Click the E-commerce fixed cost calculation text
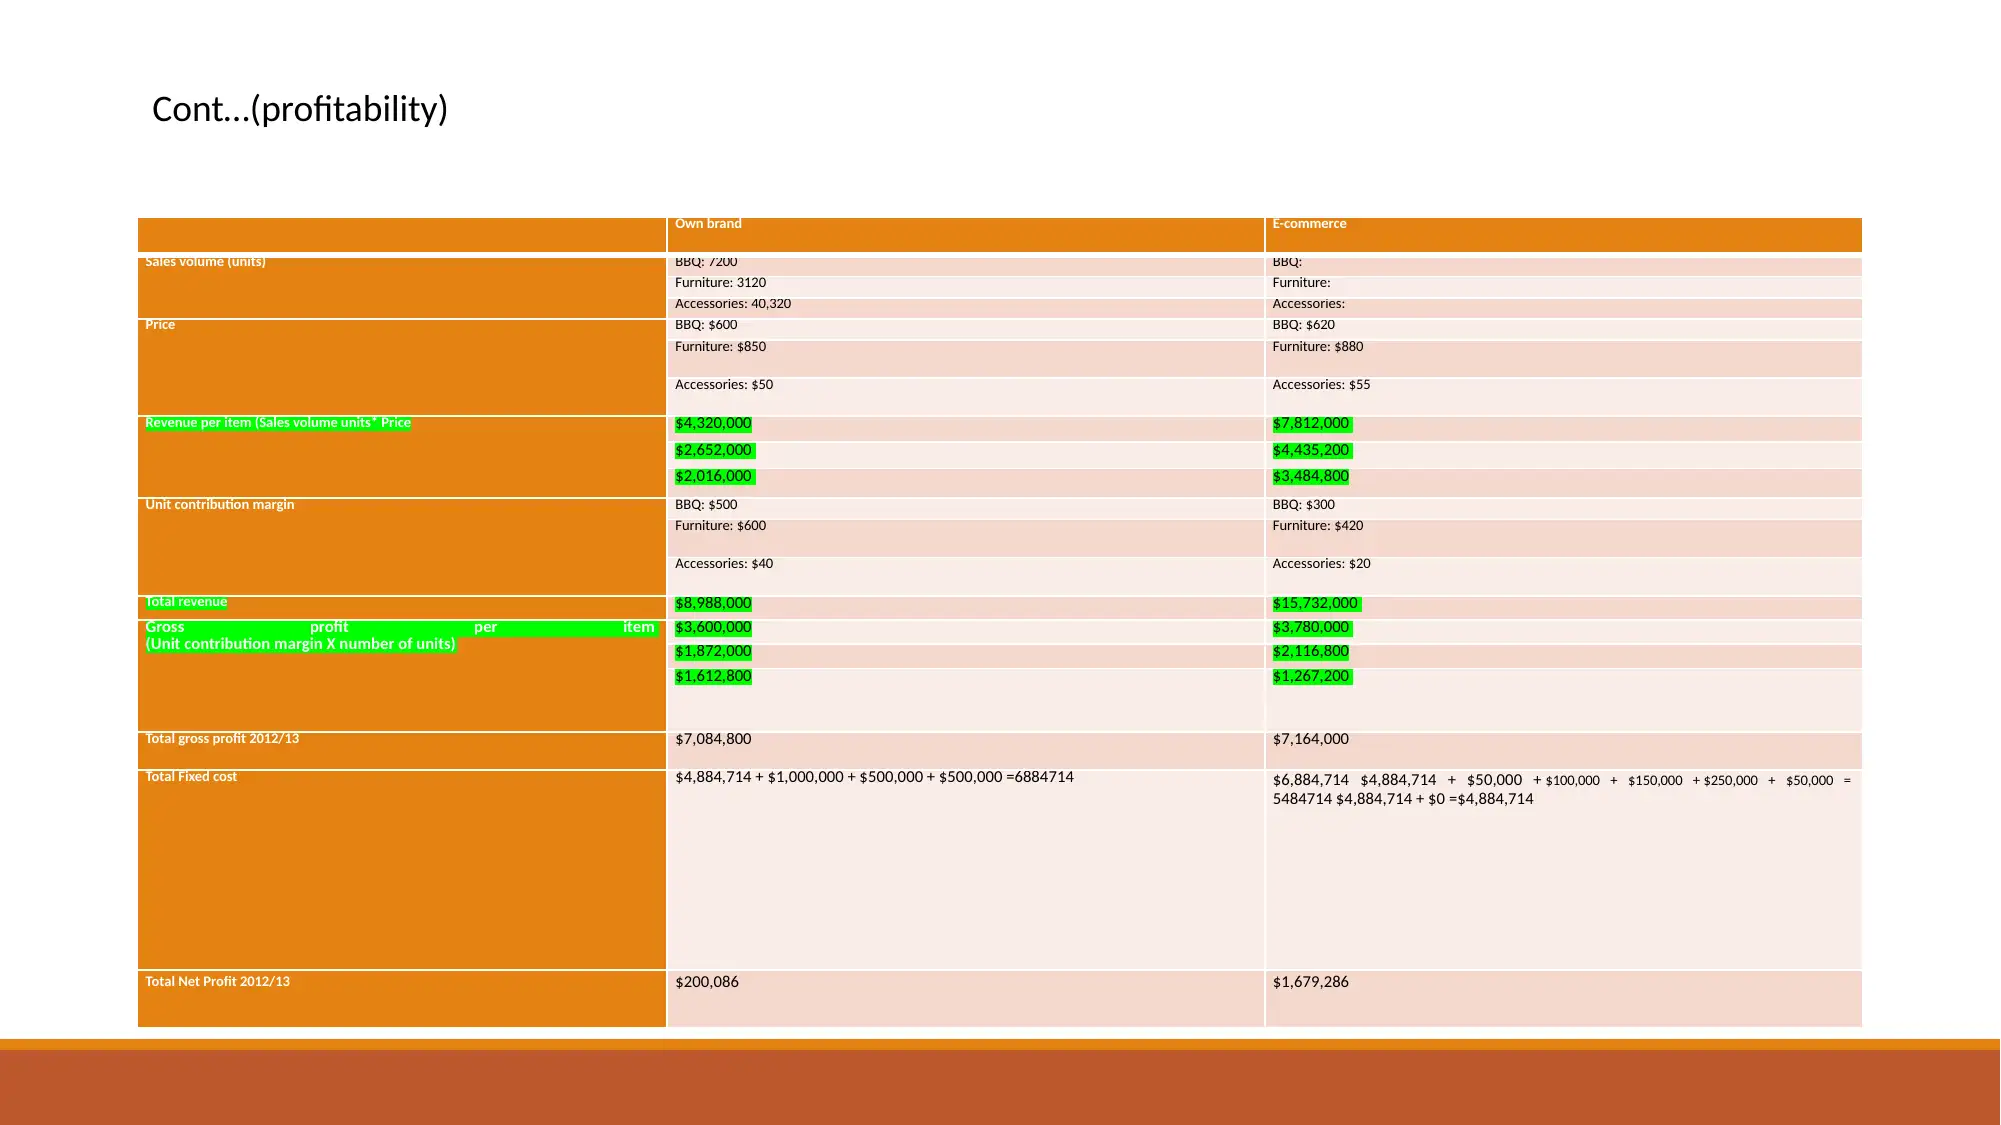This screenshot has width=2001, height=1125. click(1561, 790)
